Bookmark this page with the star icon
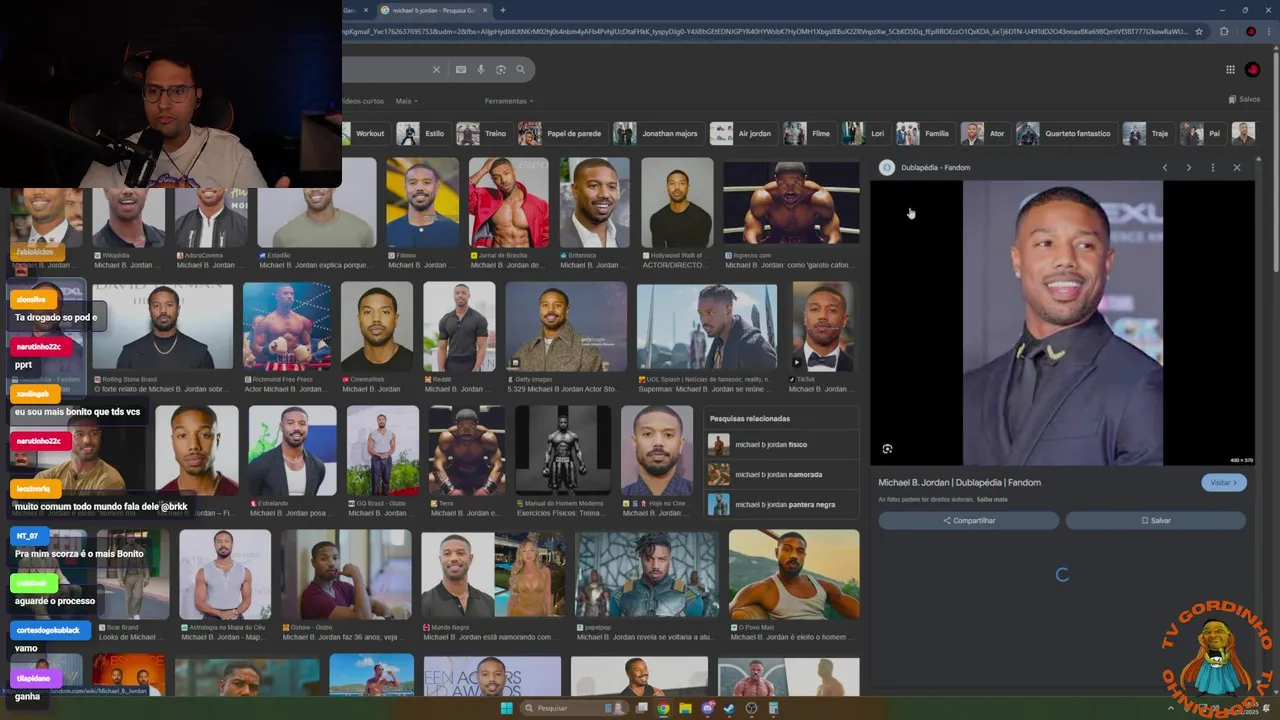This screenshot has height=720, width=1280. click(x=1199, y=31)
